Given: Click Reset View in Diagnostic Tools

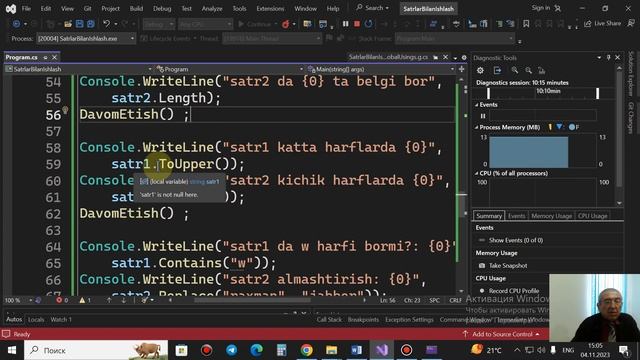Looking at the screenshot, I should (x=542, y=71).
